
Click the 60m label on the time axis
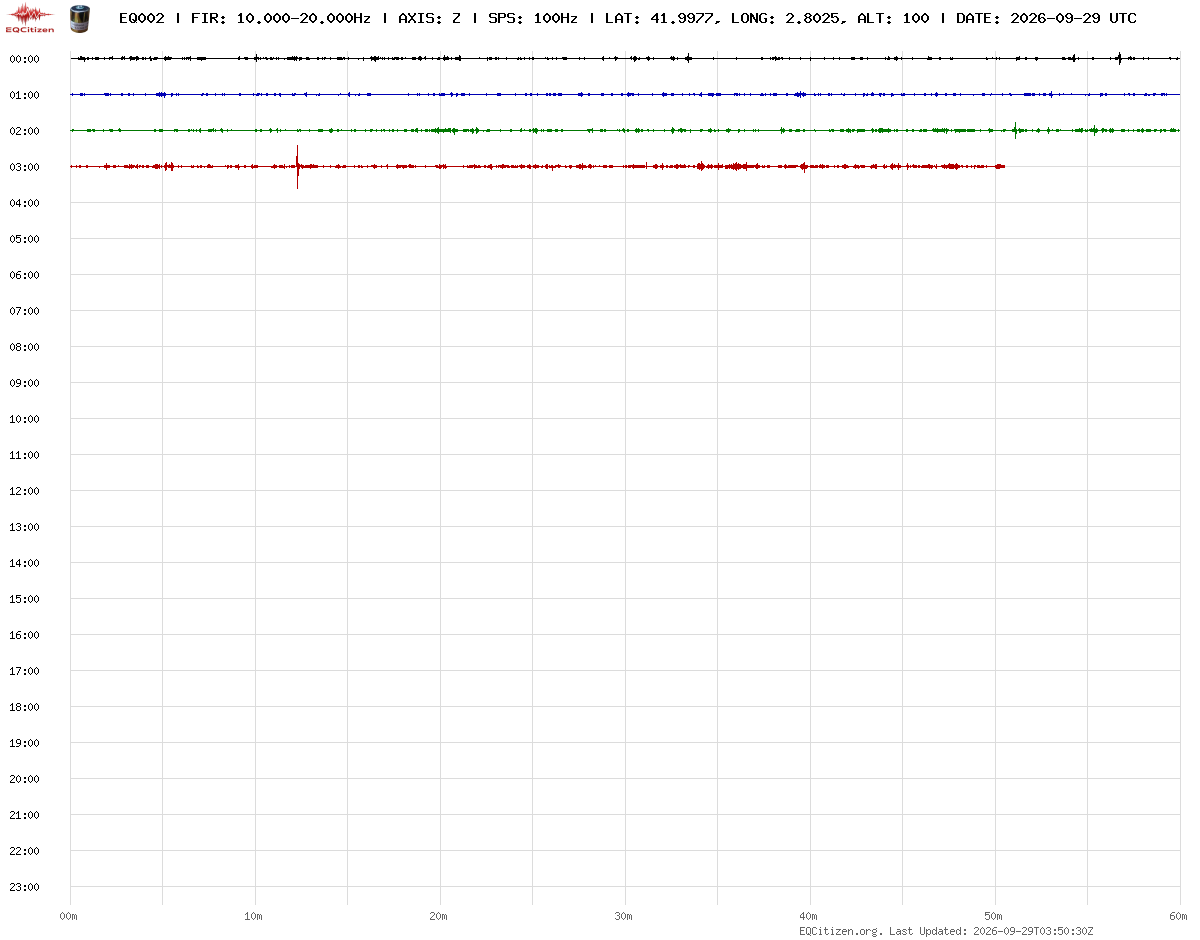tap(1179, 916)
